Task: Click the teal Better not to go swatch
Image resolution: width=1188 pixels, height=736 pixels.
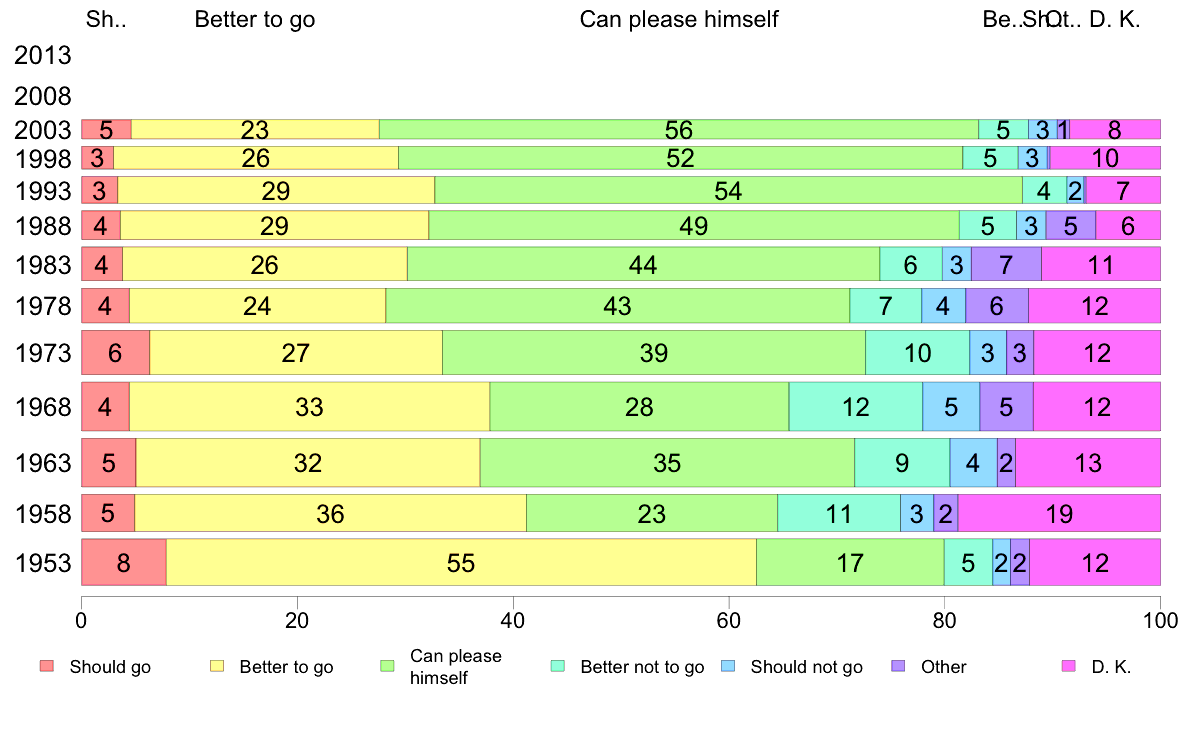Action: (558, 666)
